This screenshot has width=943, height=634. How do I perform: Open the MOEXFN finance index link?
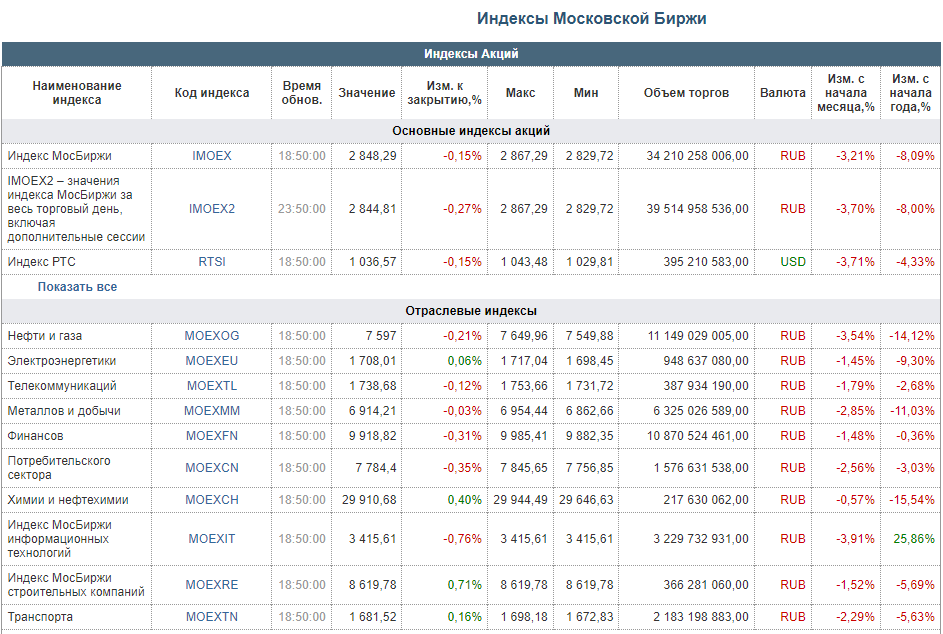coord(212,436)
